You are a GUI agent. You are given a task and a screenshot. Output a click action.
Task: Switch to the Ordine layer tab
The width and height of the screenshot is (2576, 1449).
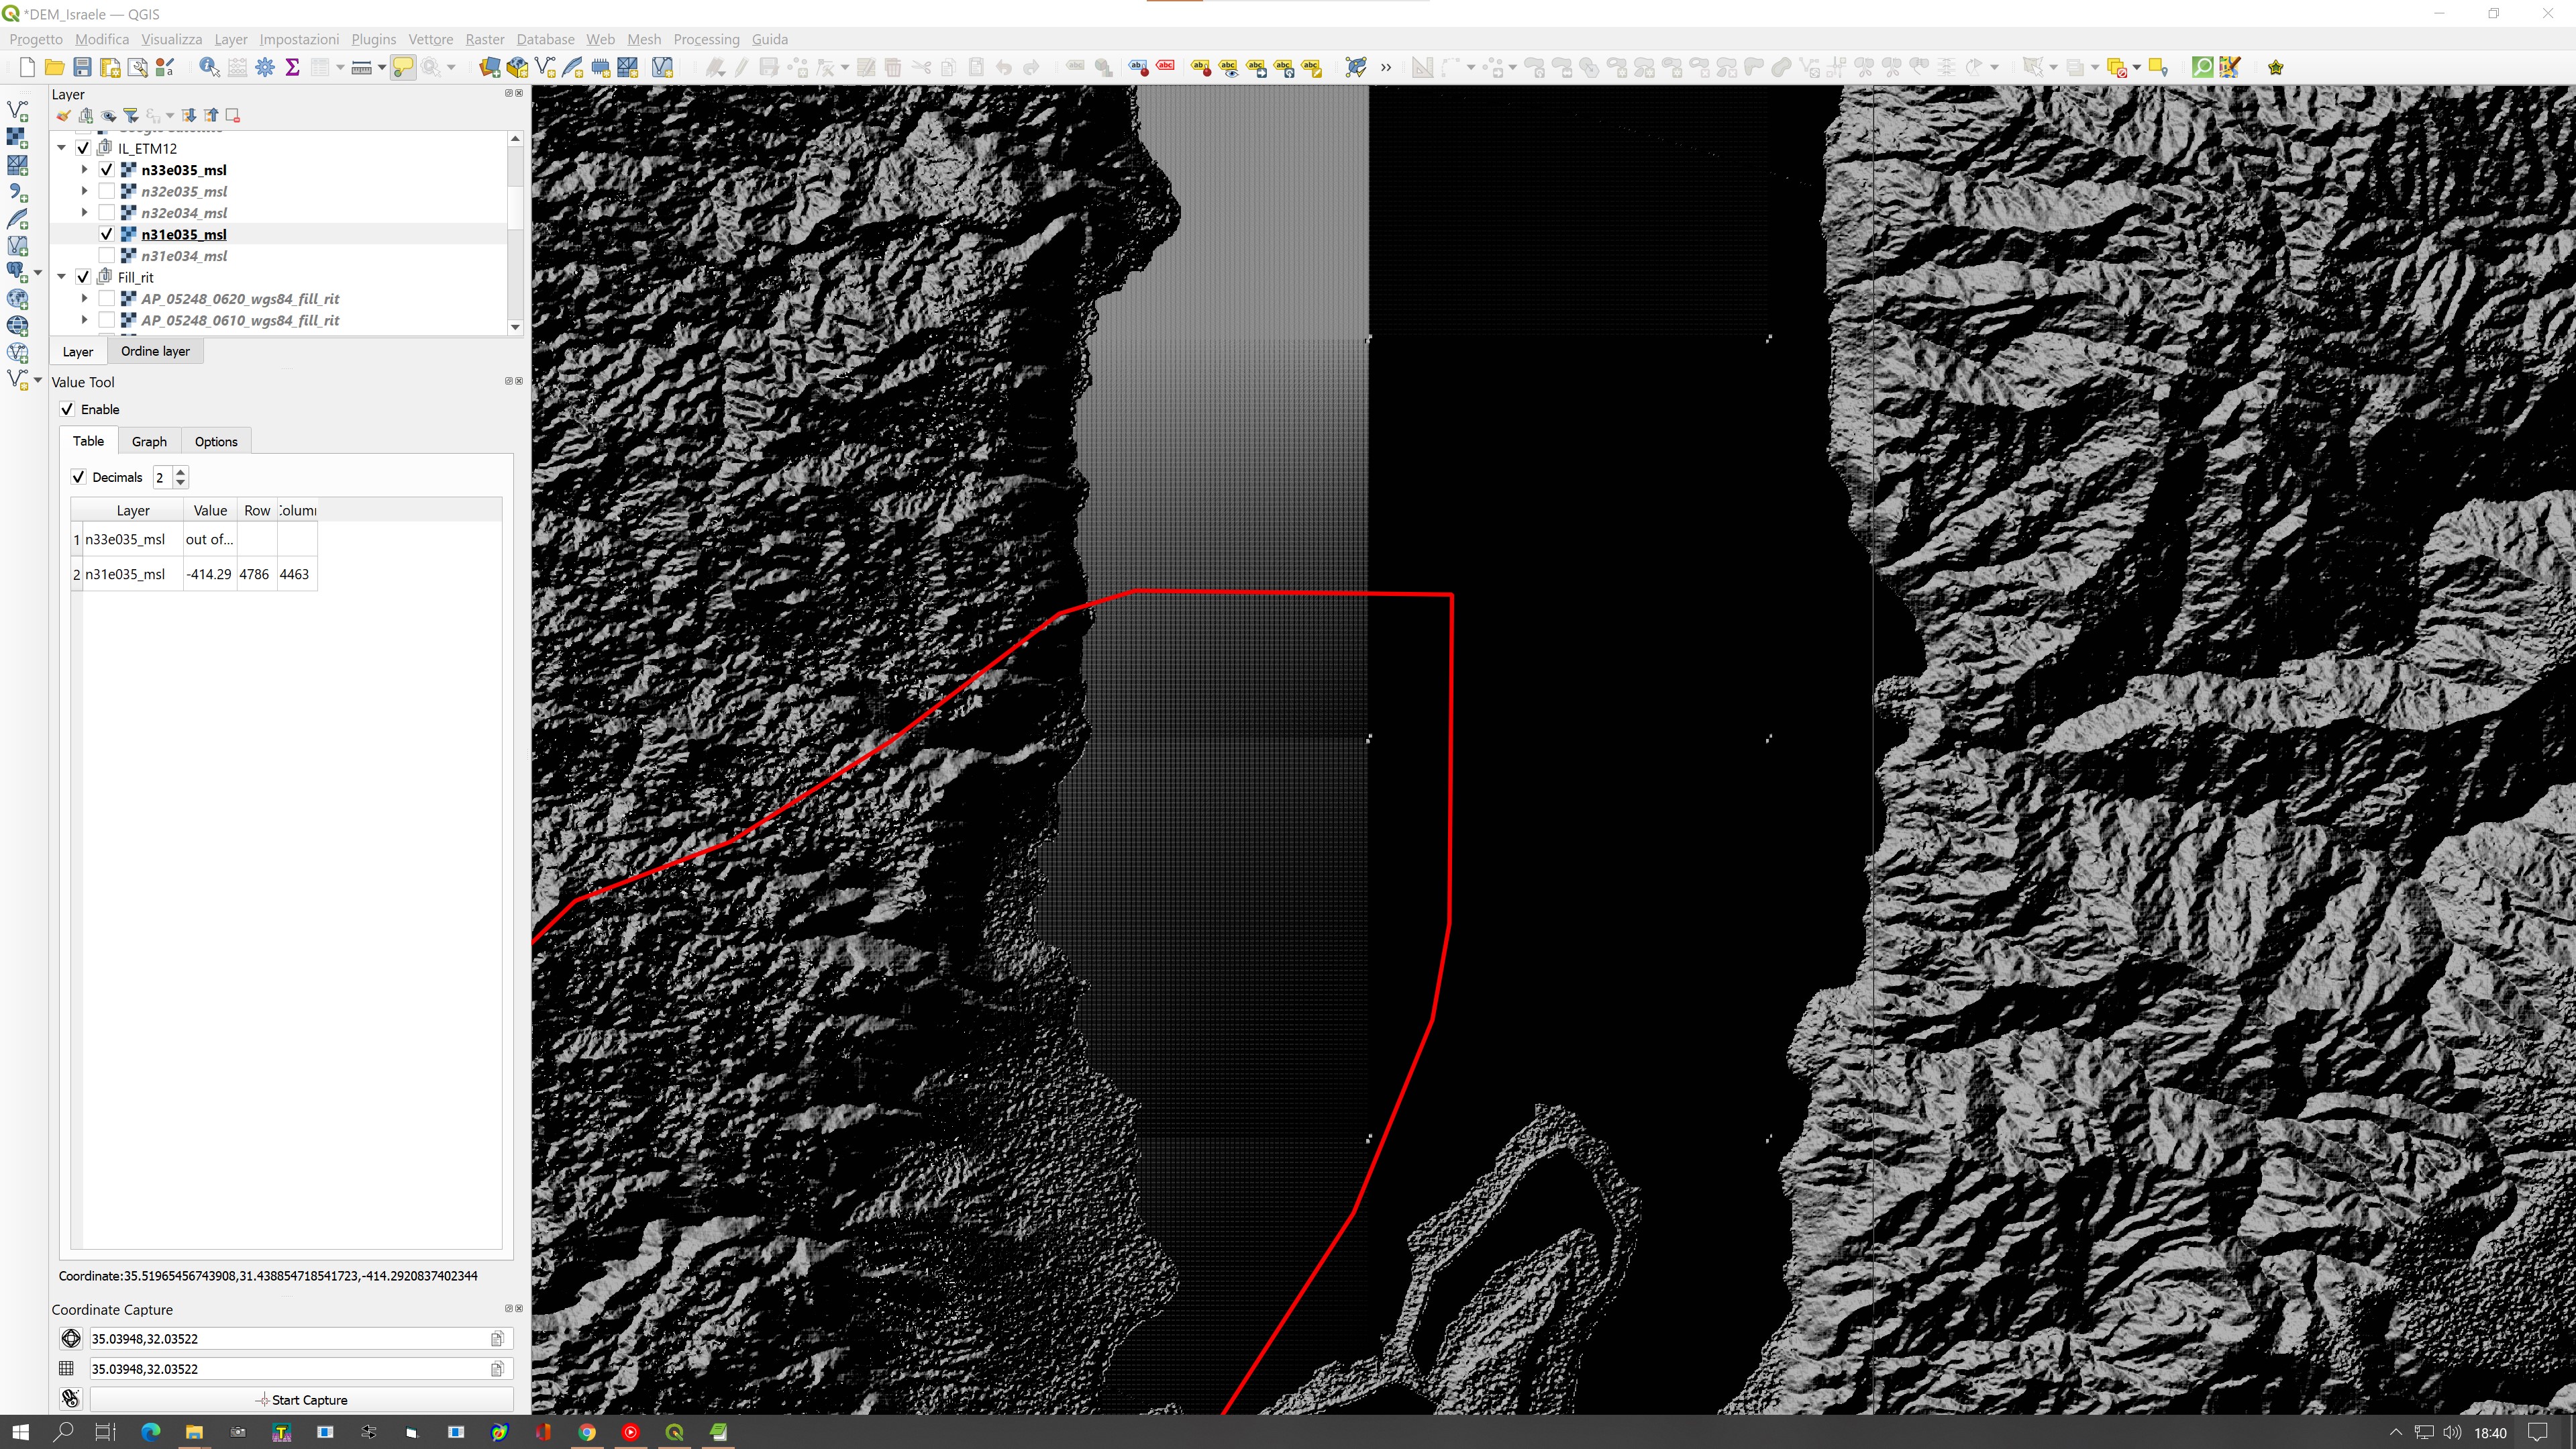pos(155,351)
